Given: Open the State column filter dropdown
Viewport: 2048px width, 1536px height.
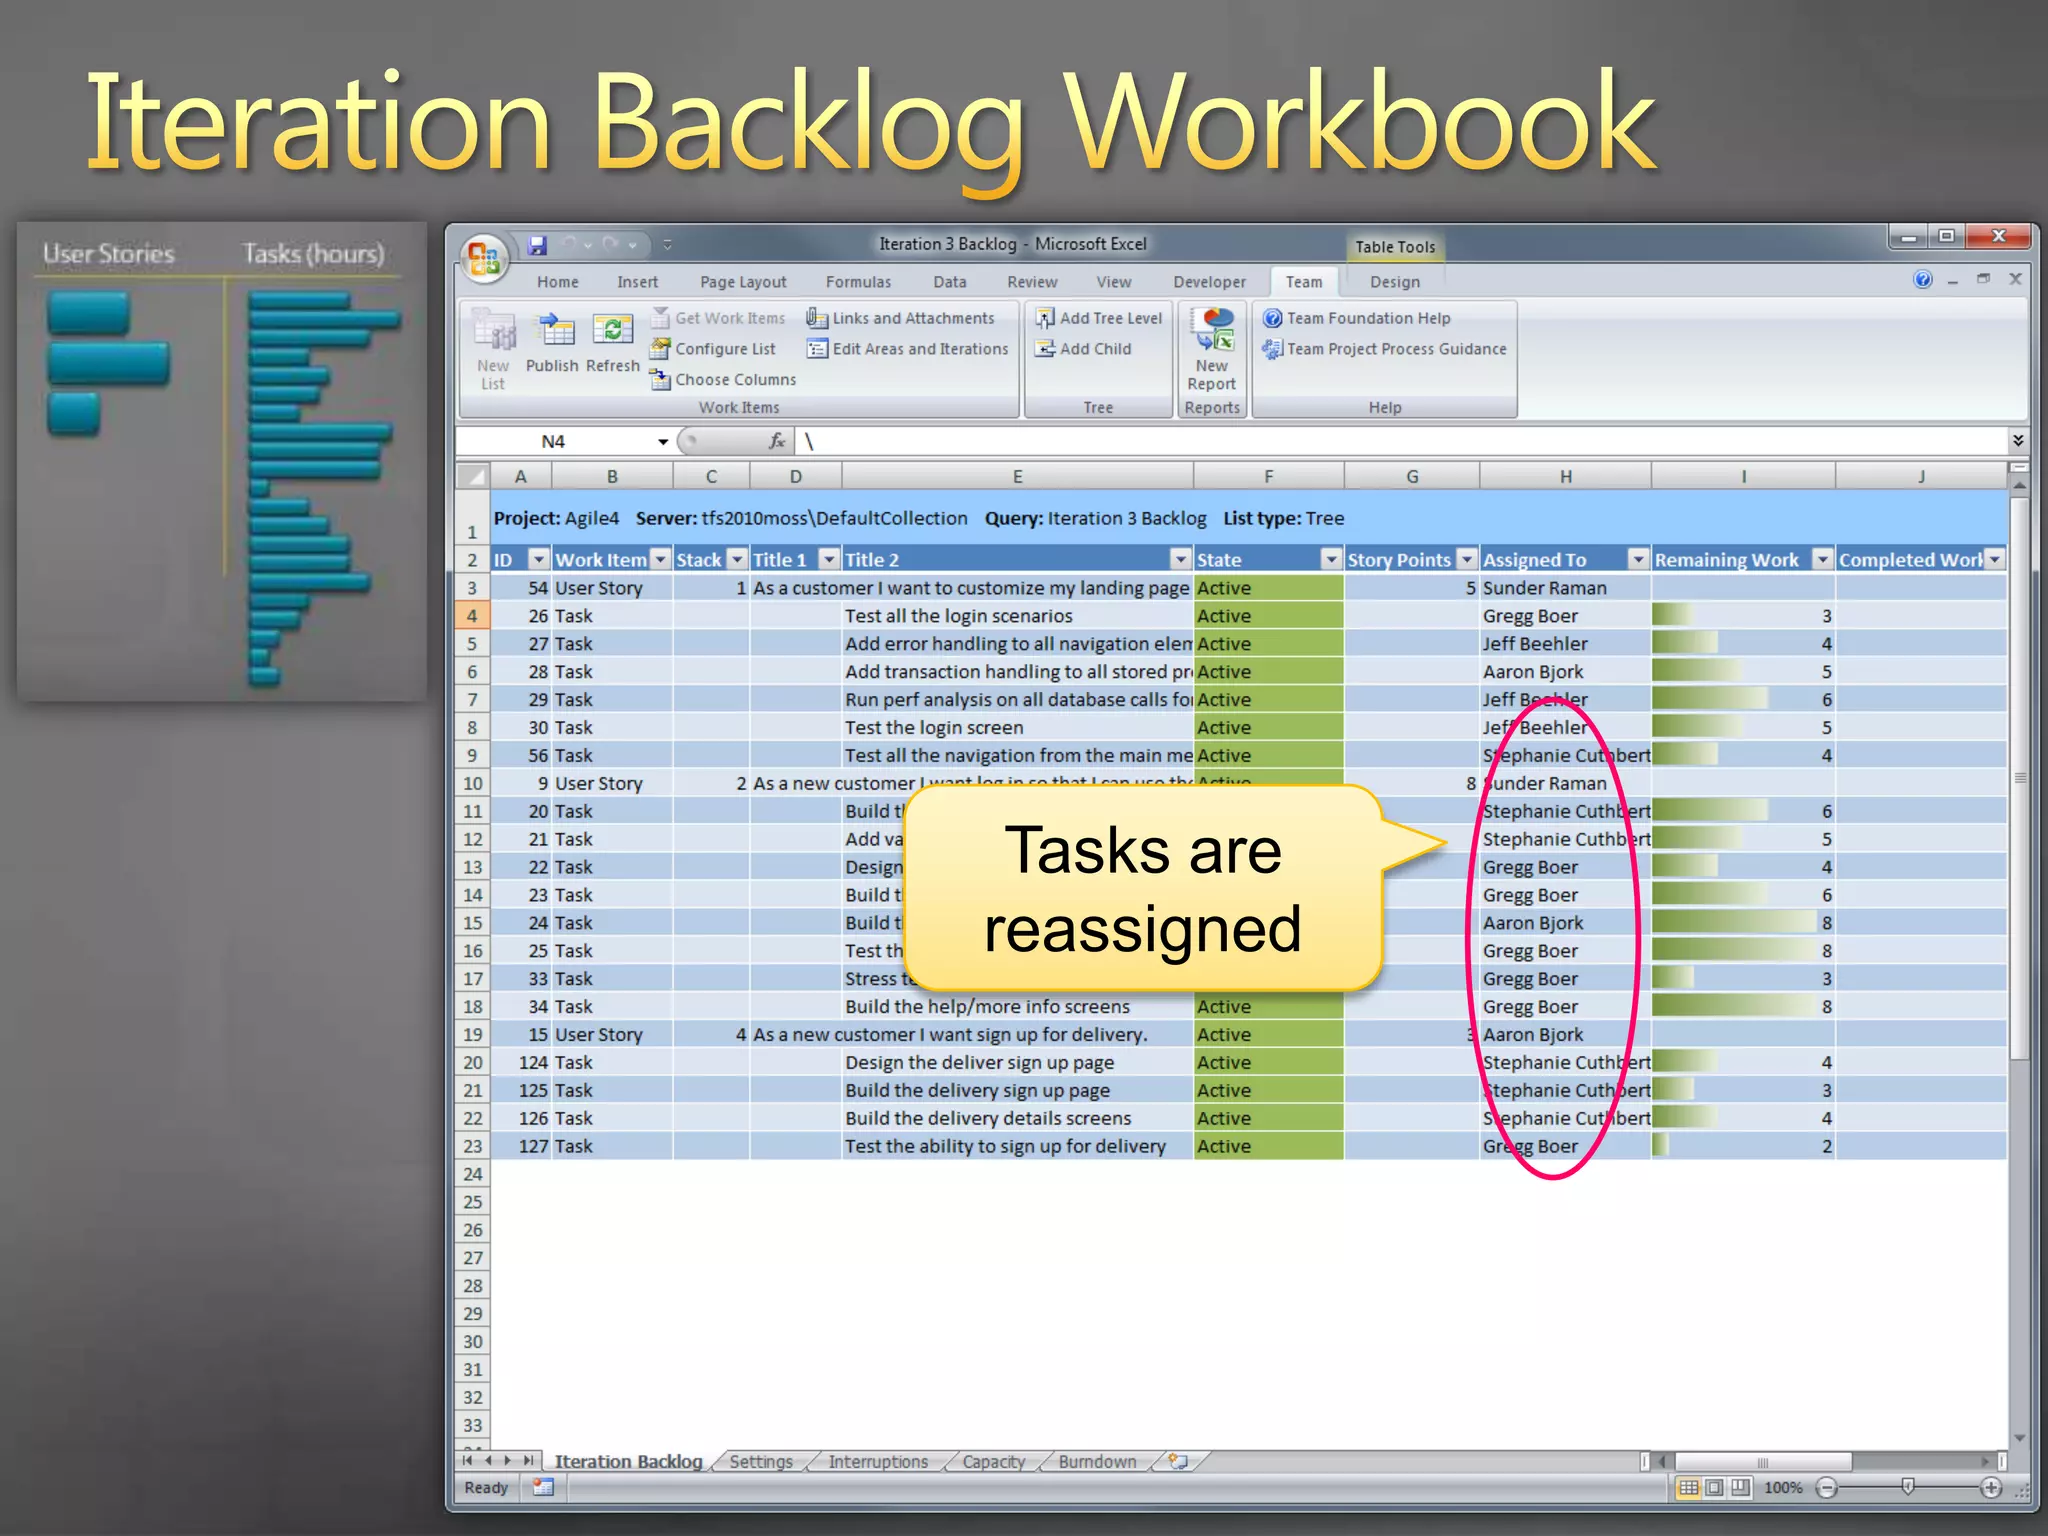Looking at the screenshot, I should pyautogui.click(x=1331, y=559).
